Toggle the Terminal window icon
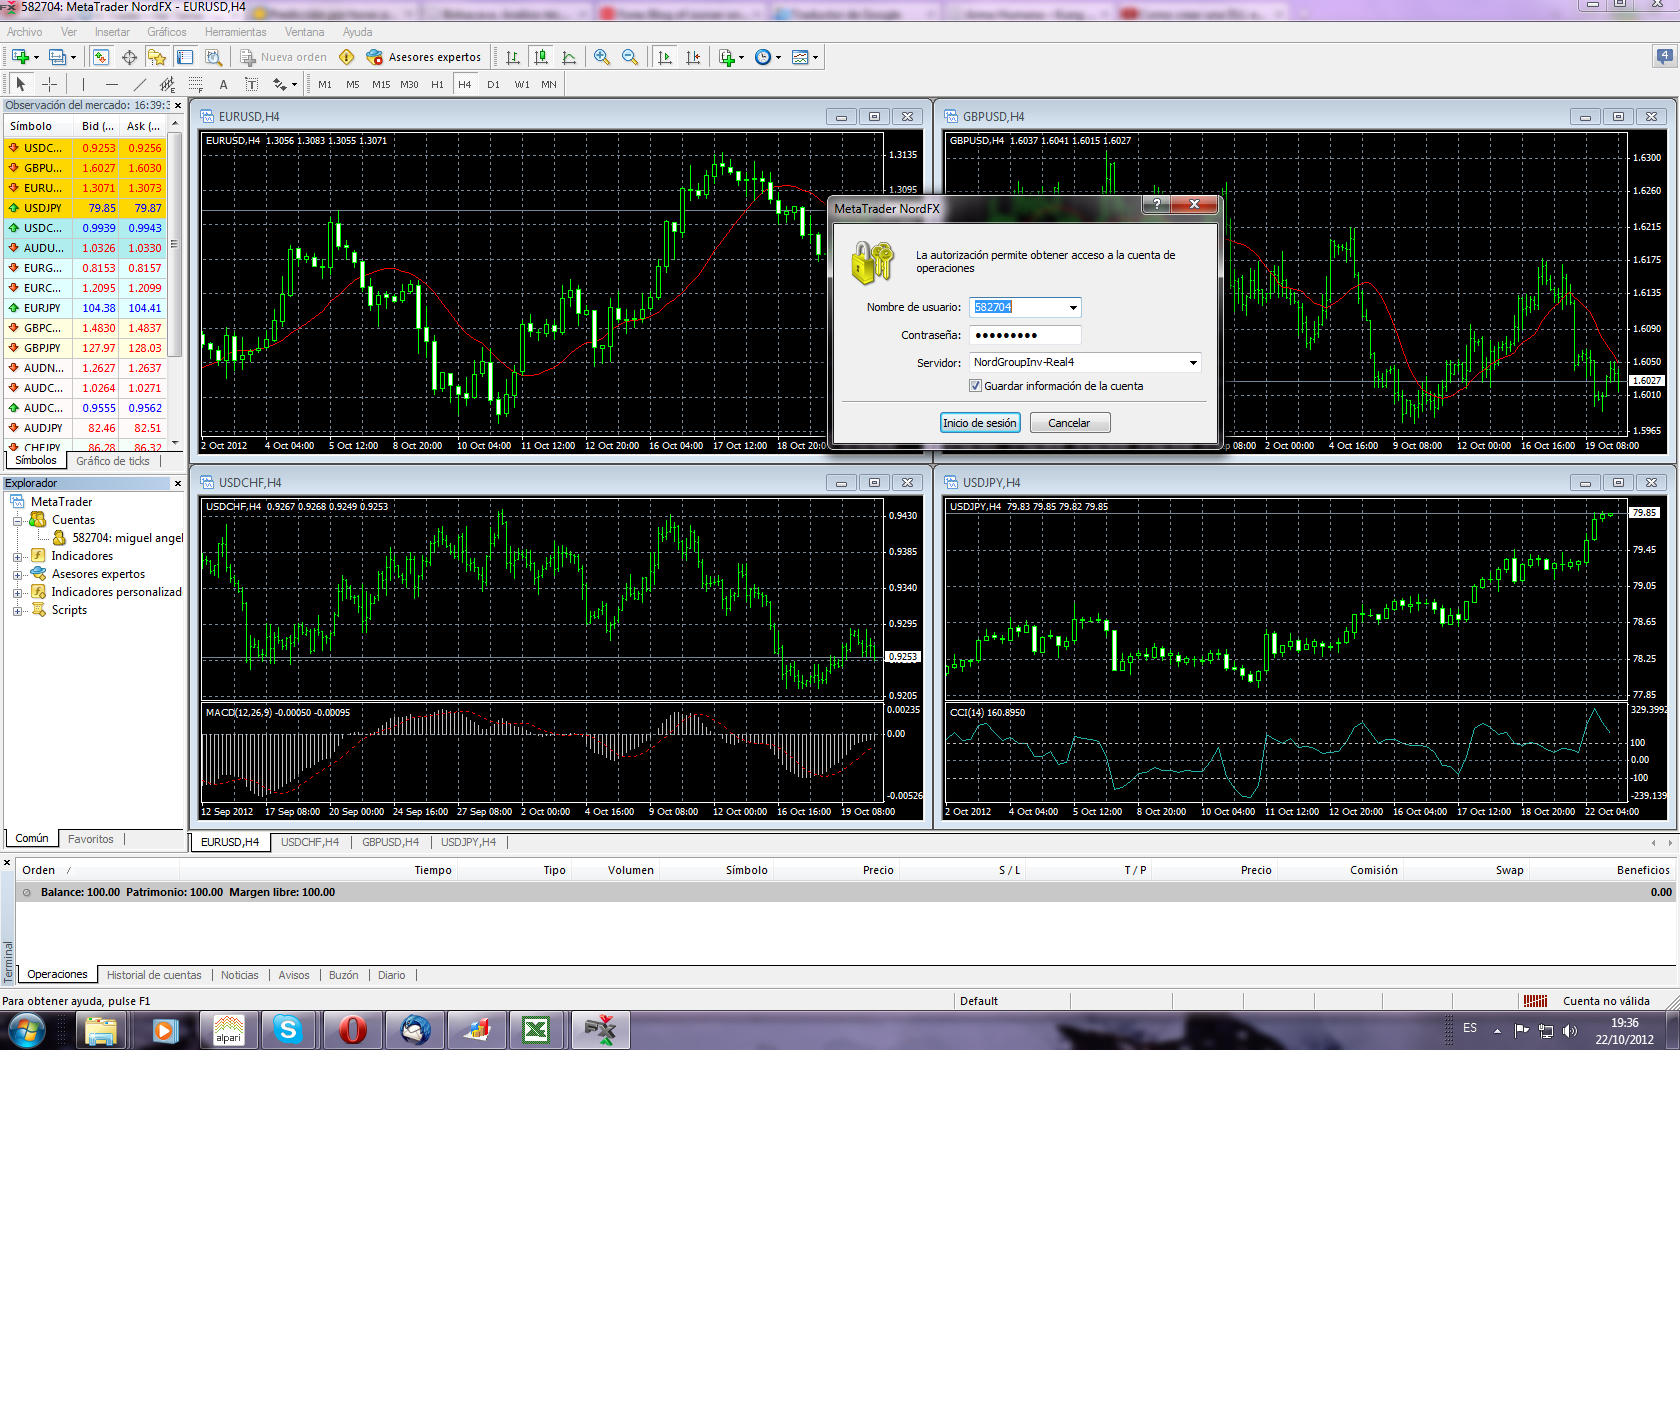This screenshot has width=1680, height=1414. (185, 57)
